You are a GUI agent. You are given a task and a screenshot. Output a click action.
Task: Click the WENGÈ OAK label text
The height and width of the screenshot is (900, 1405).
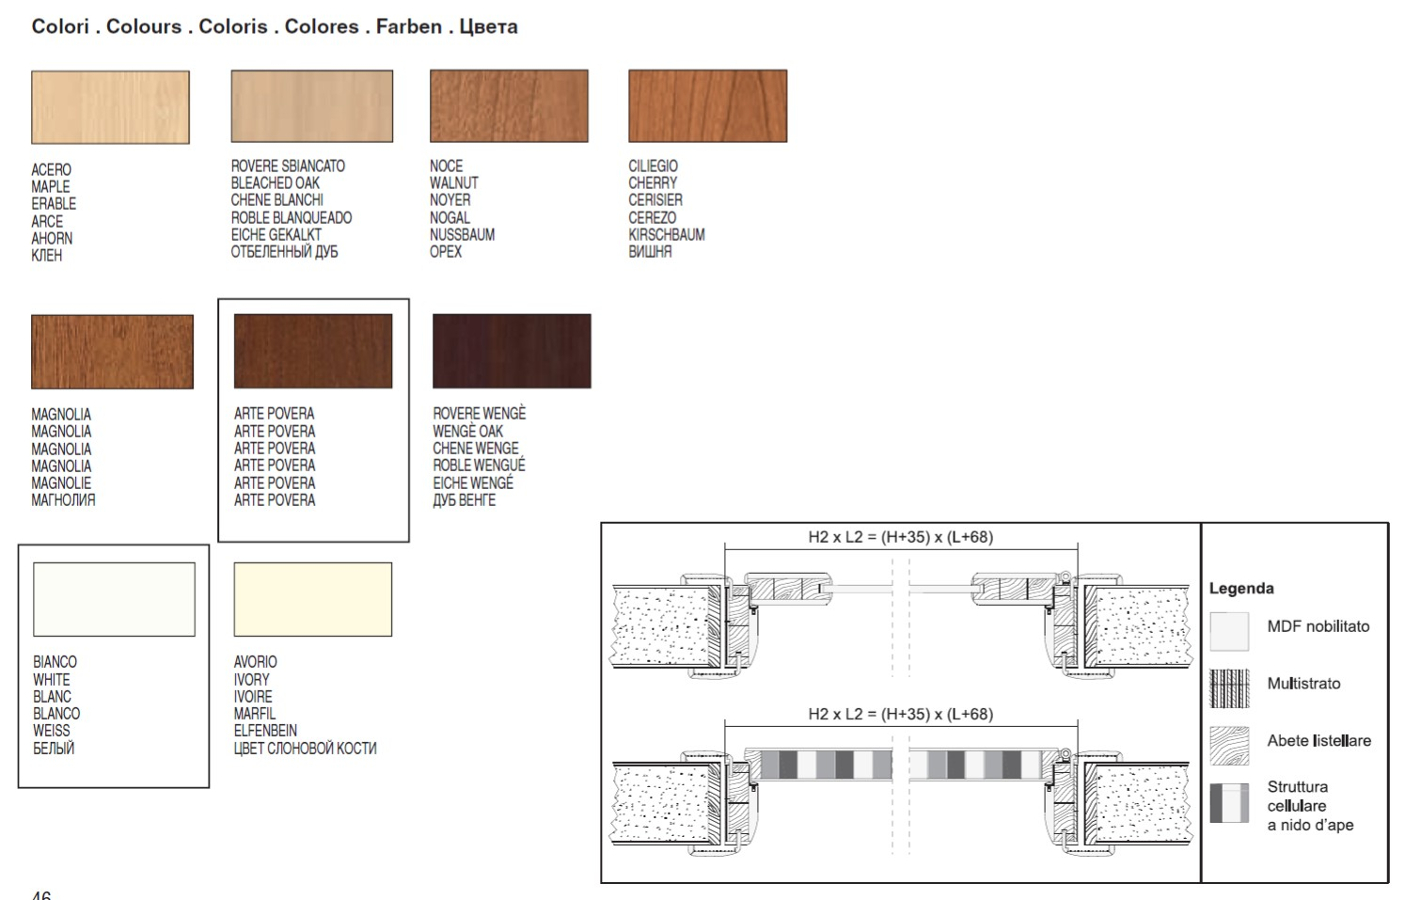[468, 431]
